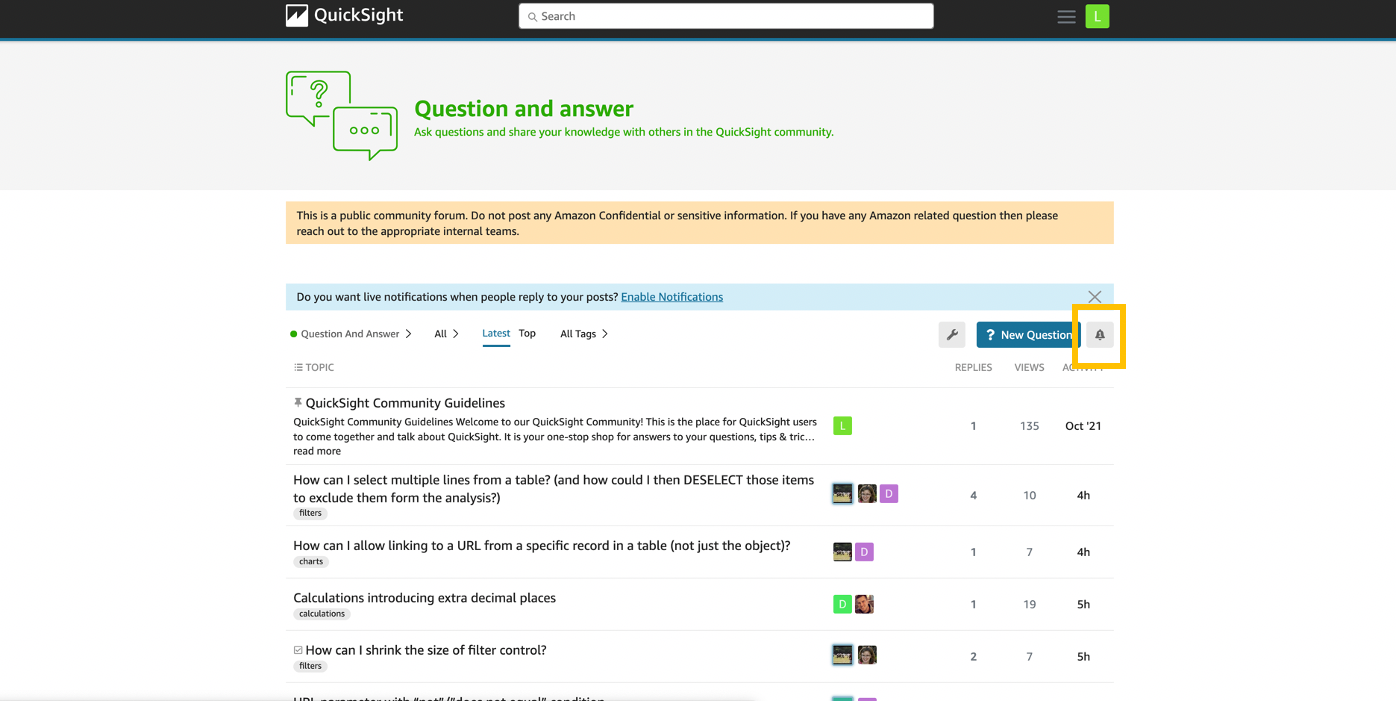This screenshot has width=1396, height=718.
Task: Sort topics by Replies column
Action: [x=973, y=368]
